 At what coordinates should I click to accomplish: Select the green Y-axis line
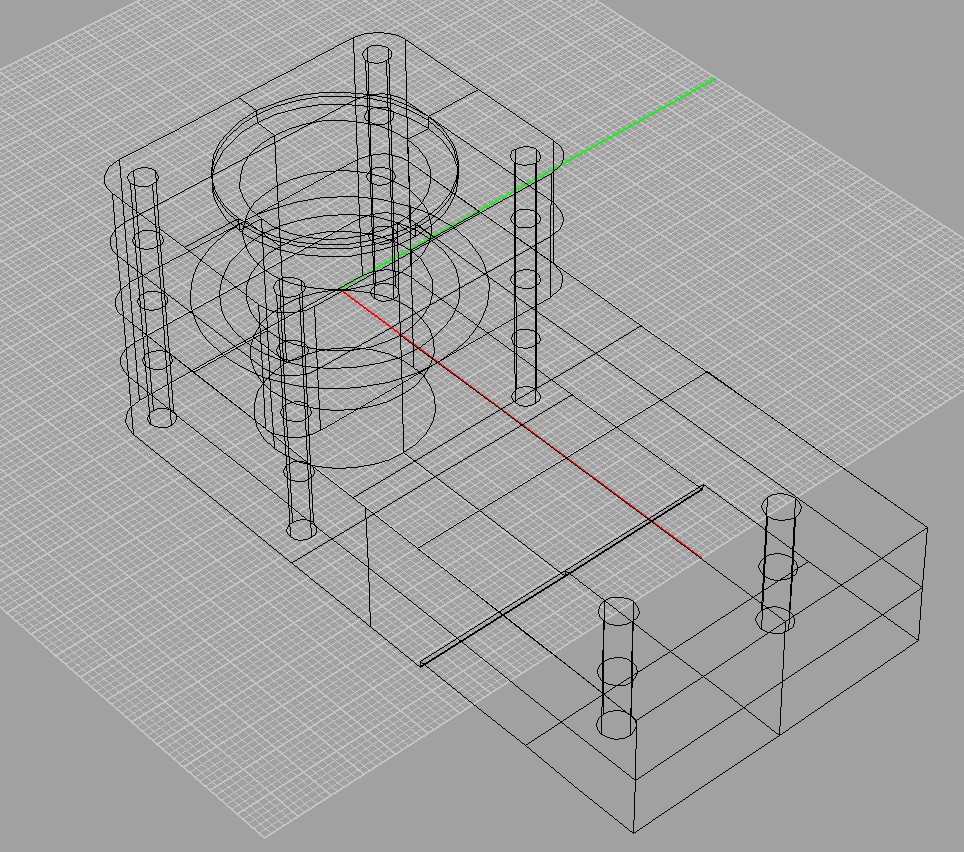coord(528,184)
